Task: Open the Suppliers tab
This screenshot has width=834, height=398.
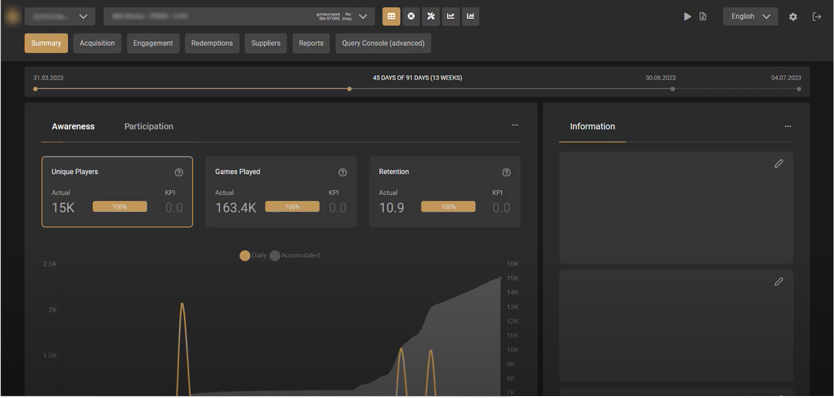Action: [266, 43]
